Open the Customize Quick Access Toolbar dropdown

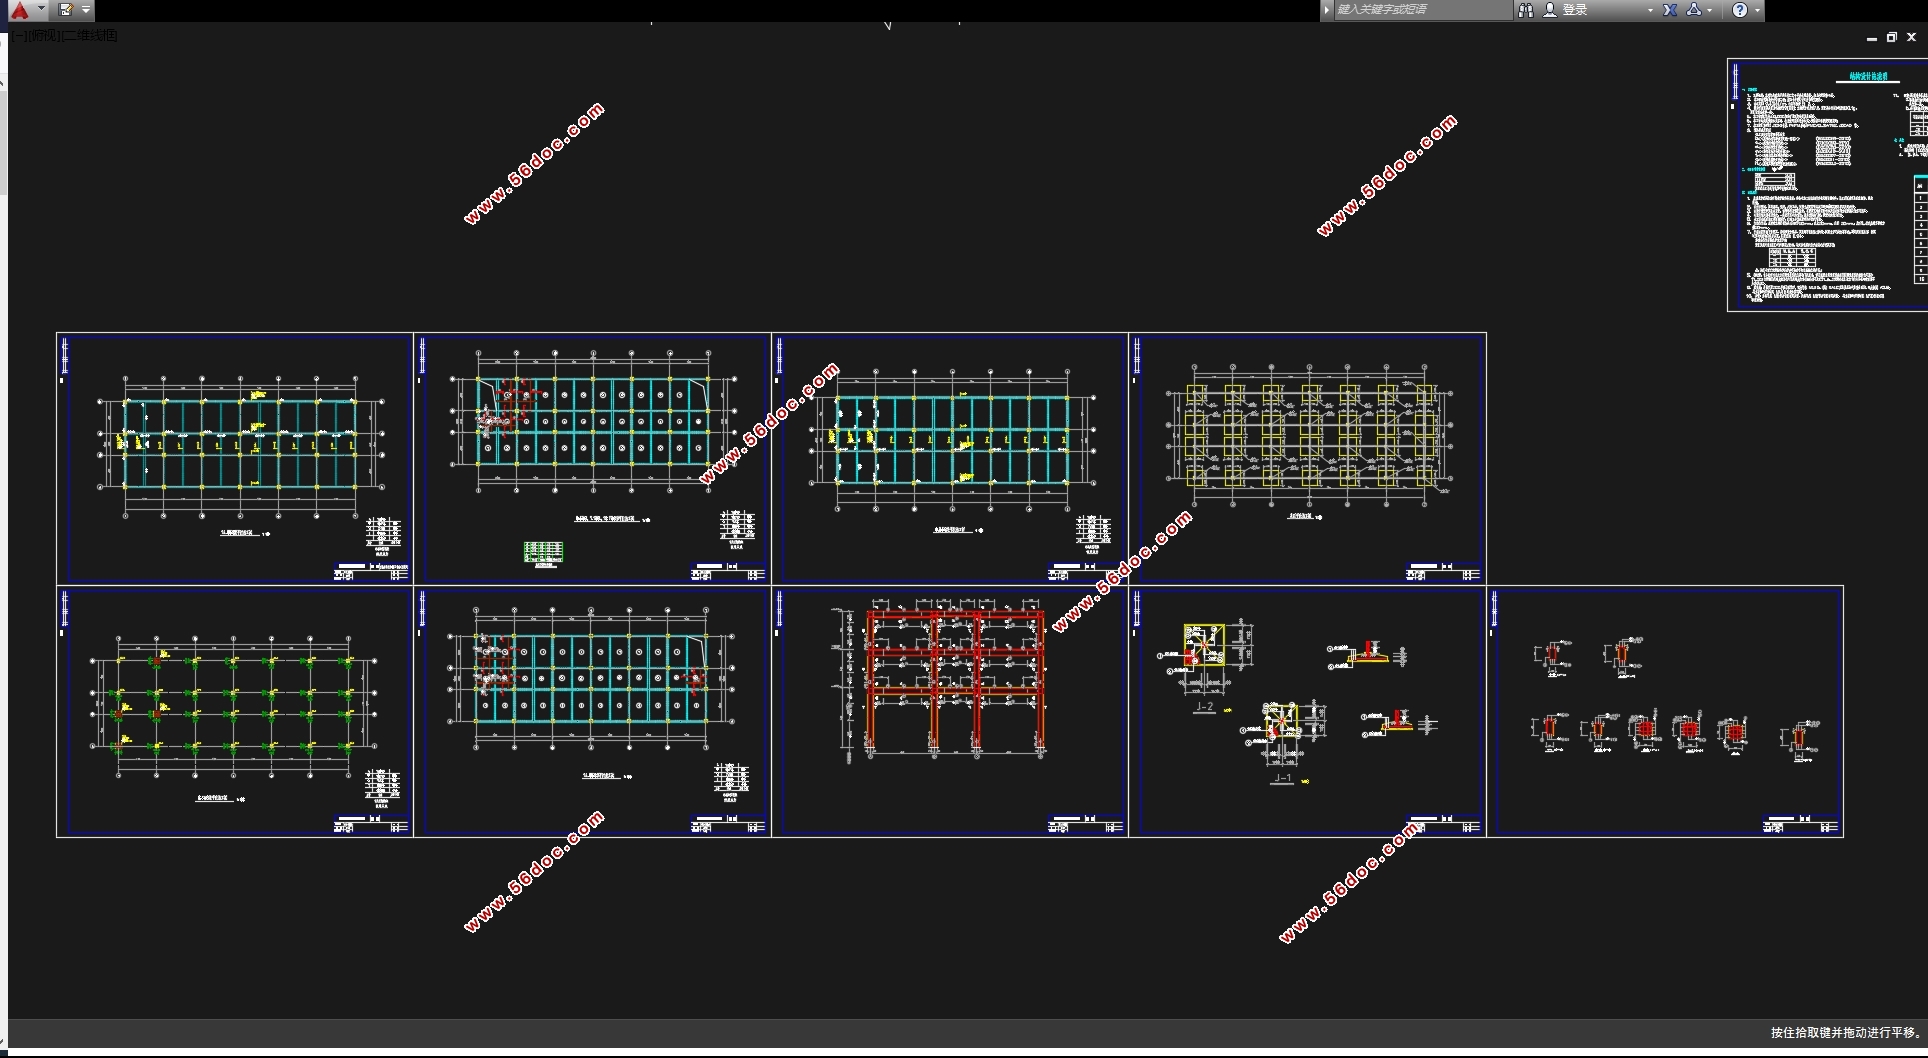pyautogui.click(x=86, y=10)
